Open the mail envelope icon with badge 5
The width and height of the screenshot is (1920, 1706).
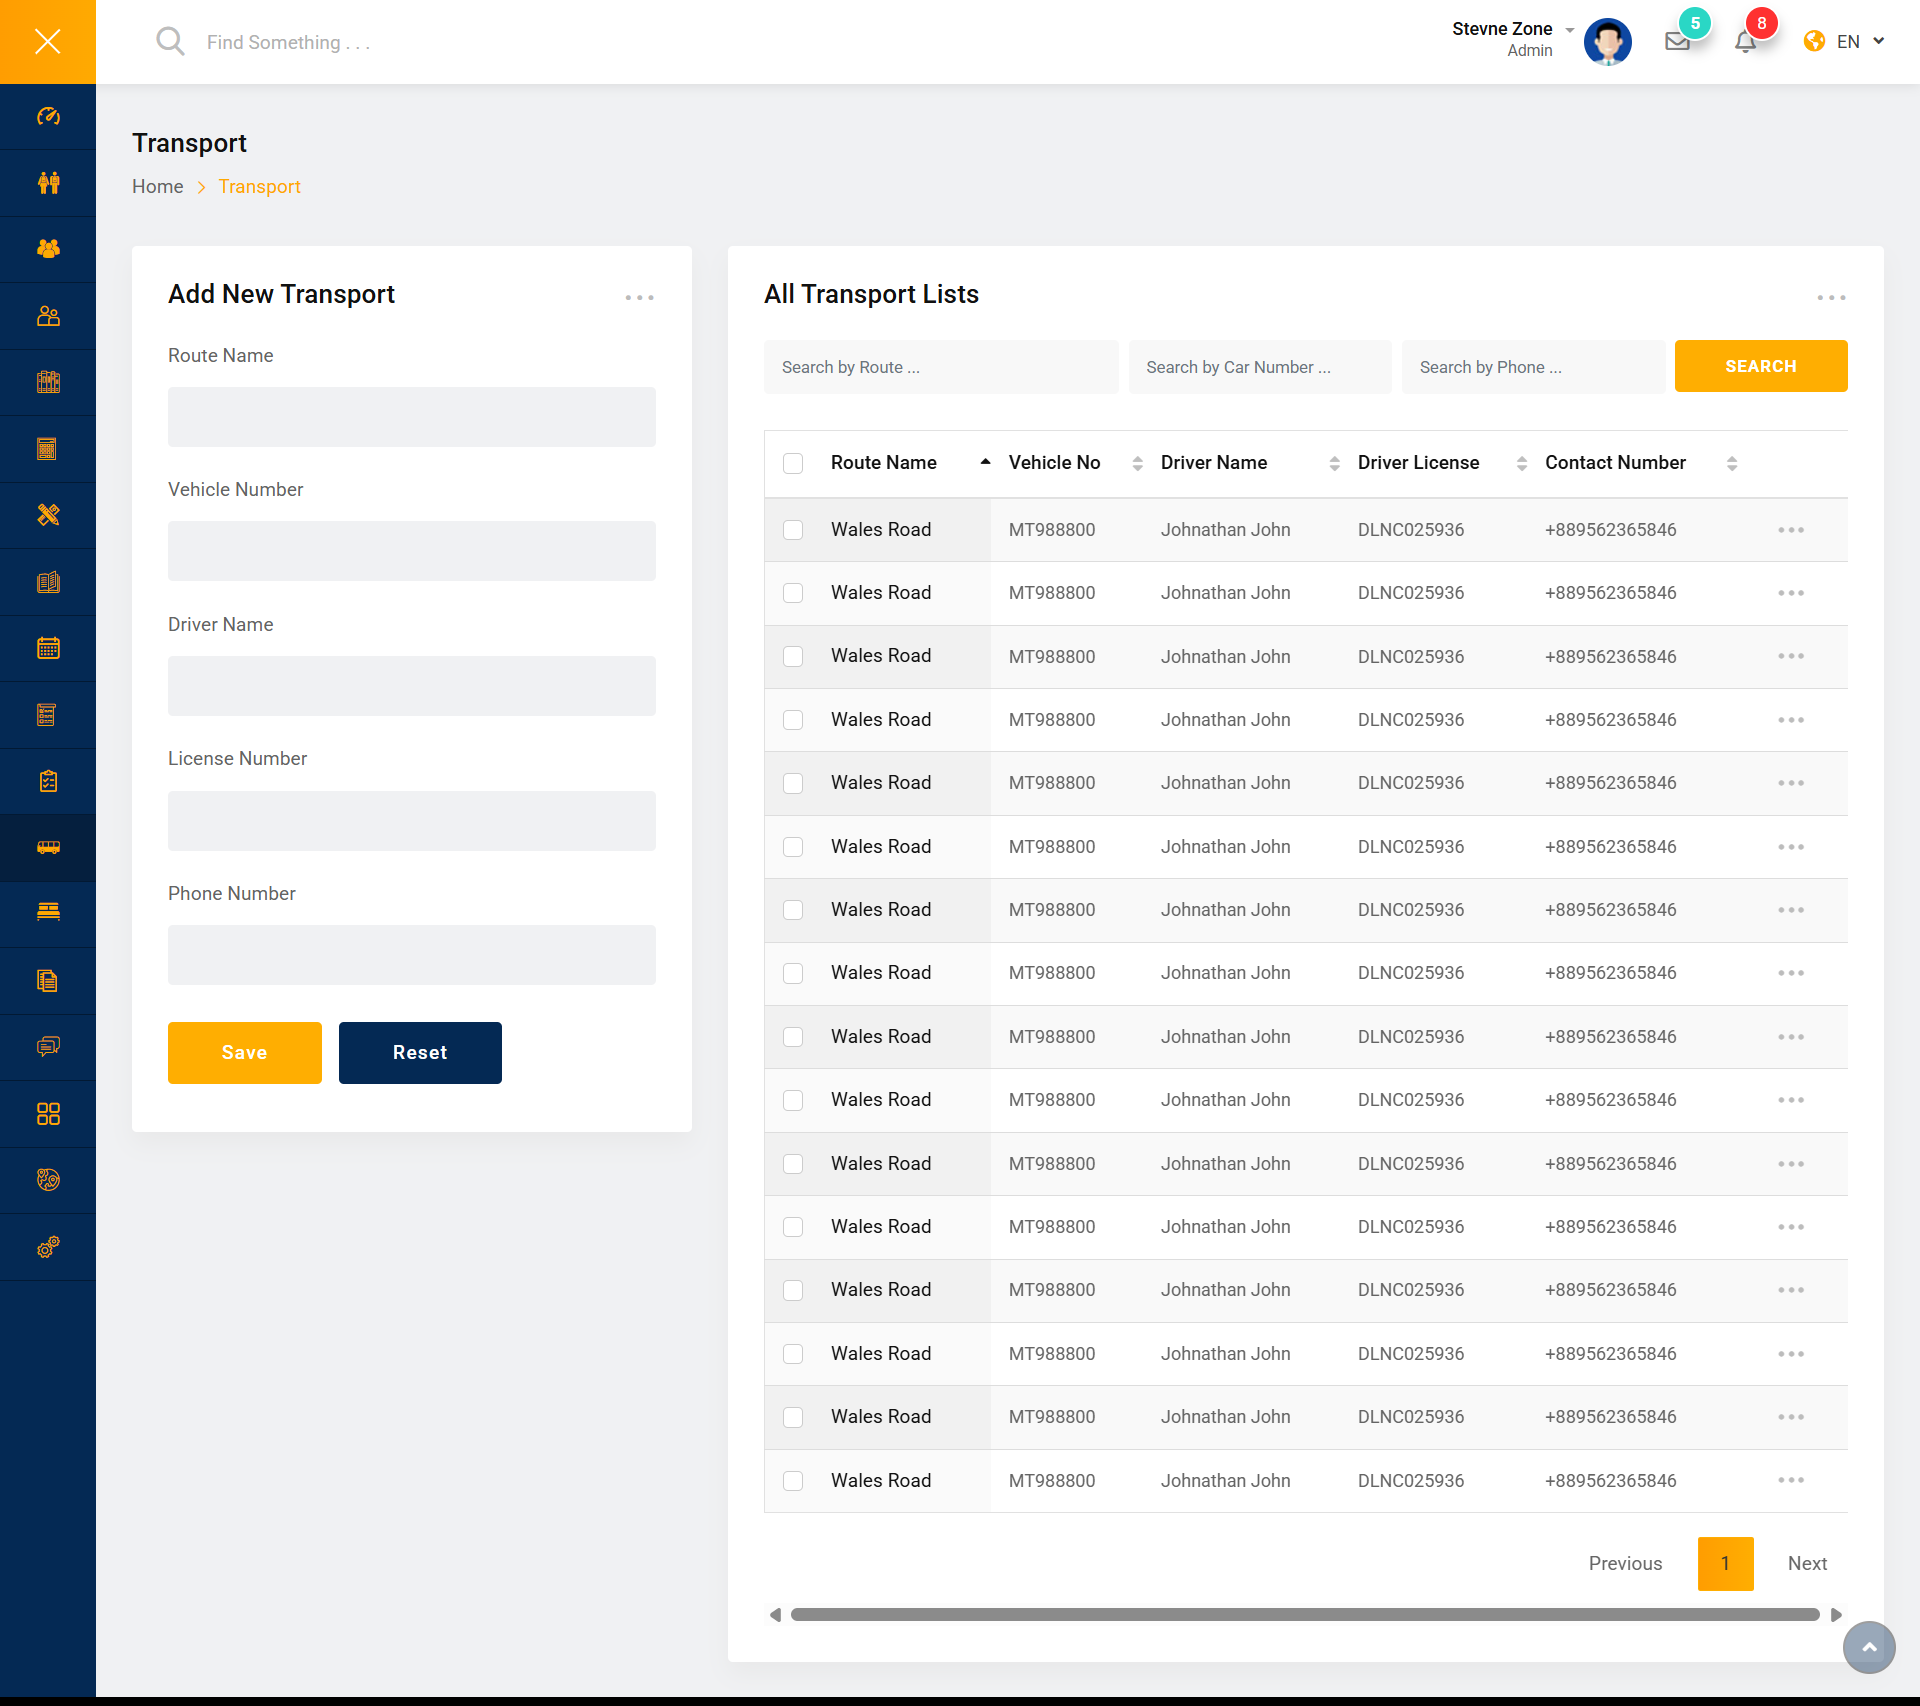click(1678, 41)
